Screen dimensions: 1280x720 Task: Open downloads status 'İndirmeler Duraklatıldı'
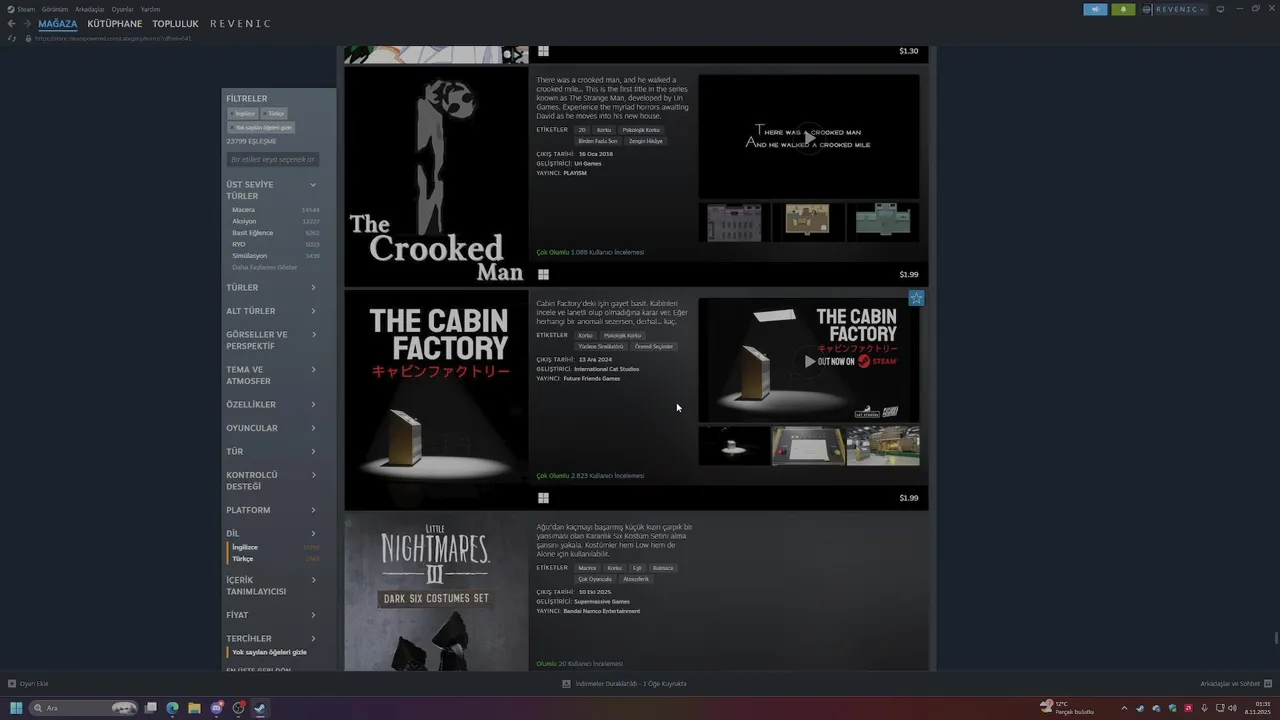point(624,684)
